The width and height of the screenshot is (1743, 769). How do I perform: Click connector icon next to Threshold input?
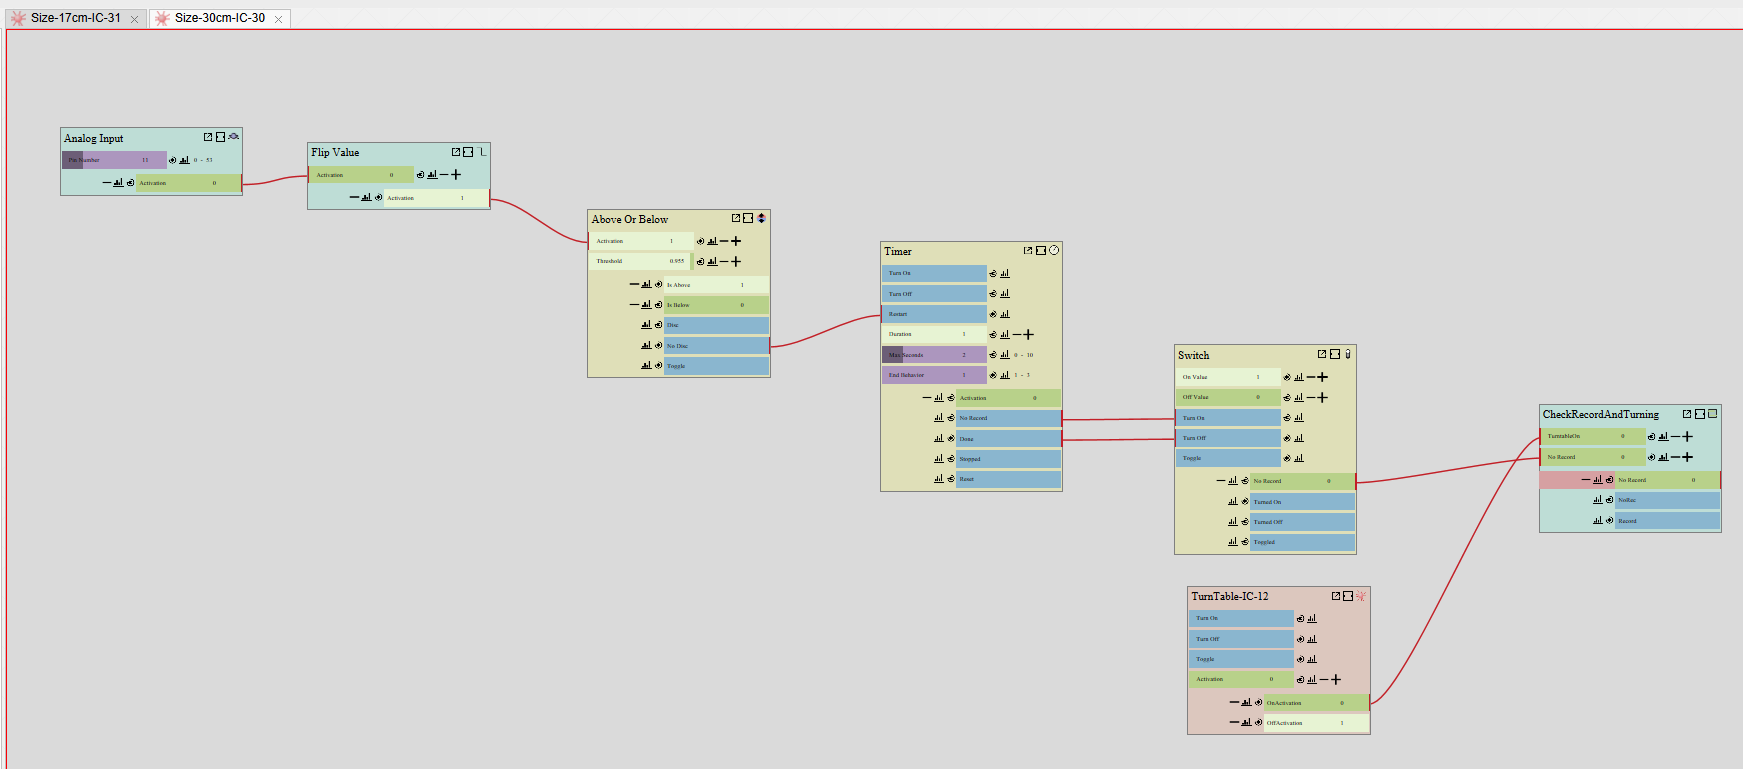(x=700, y=261)
